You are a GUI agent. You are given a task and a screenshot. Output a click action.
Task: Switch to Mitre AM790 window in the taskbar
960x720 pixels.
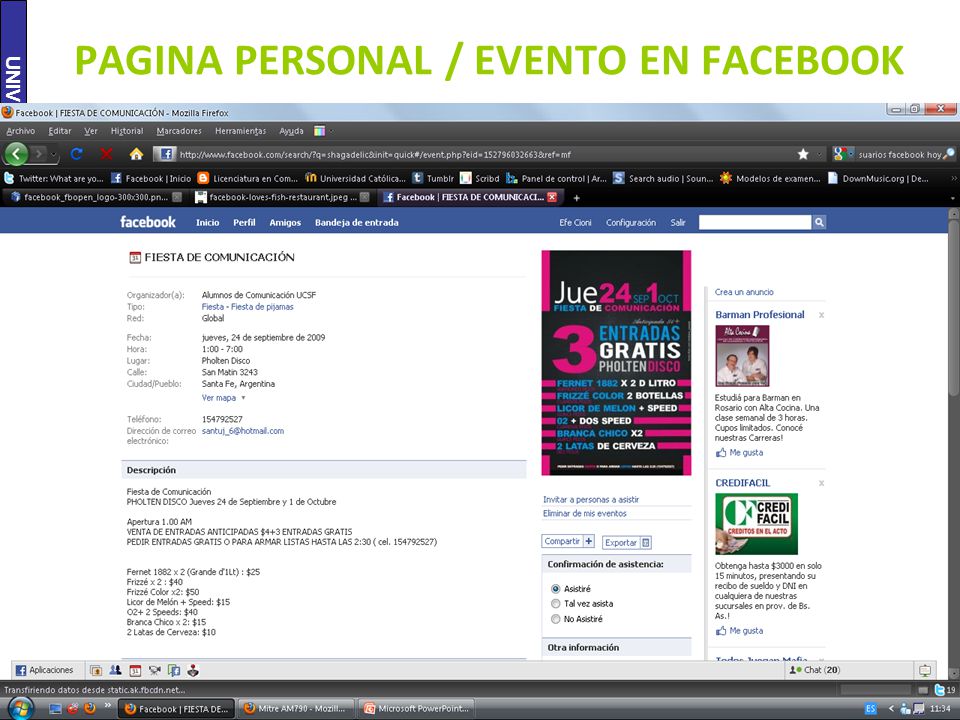[x=296, y=709]
